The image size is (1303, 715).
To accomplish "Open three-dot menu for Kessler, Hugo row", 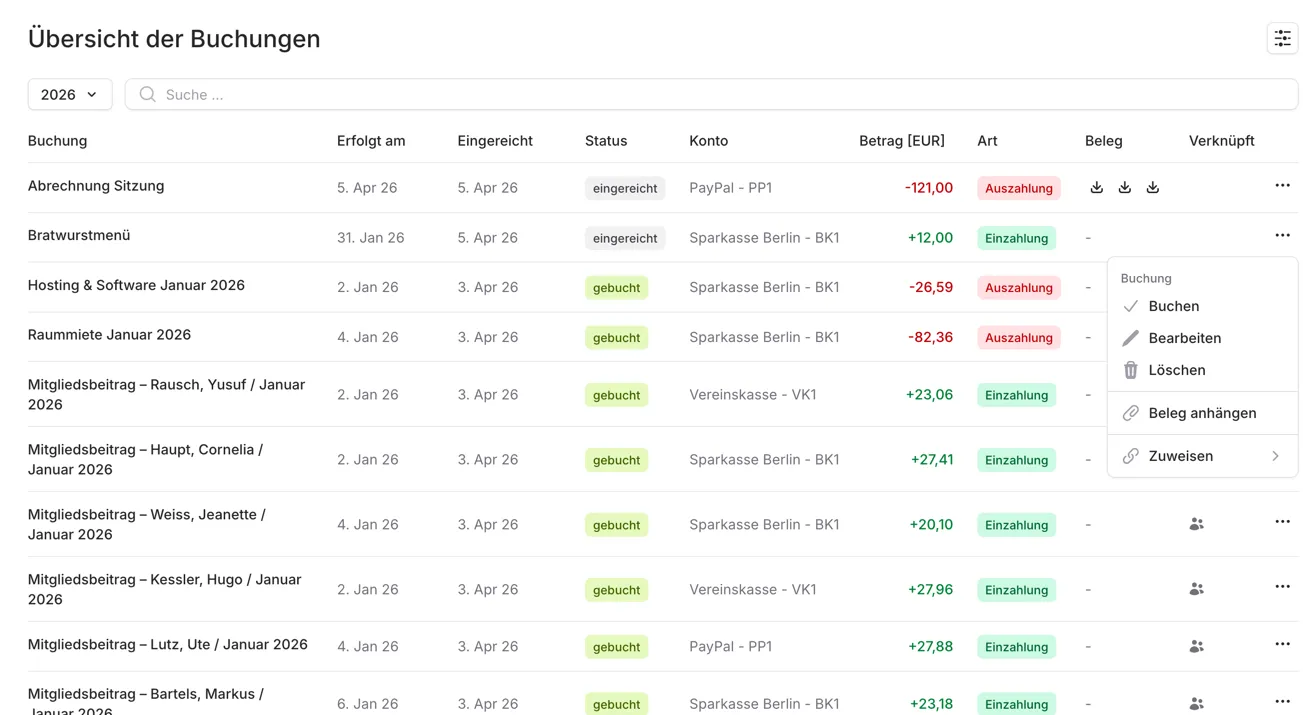I will [1282, 587].
